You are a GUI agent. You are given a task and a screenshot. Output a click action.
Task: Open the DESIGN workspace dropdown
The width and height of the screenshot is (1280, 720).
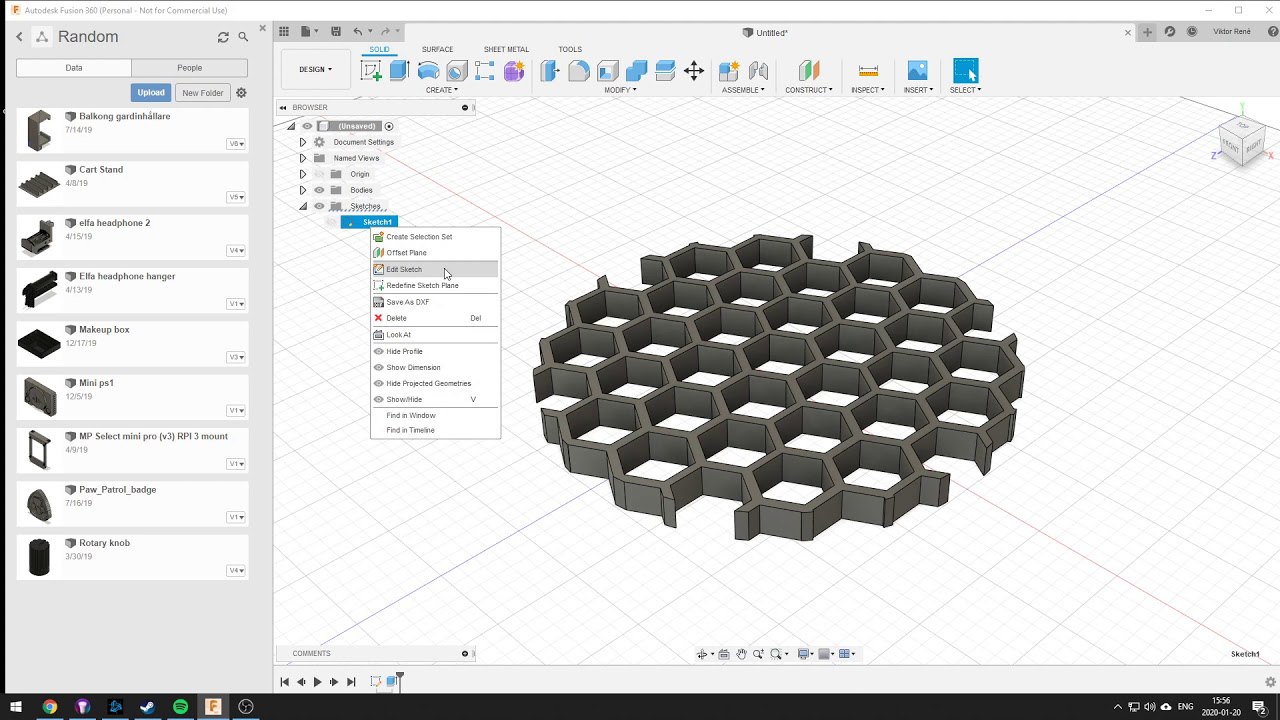coord(315,69)
